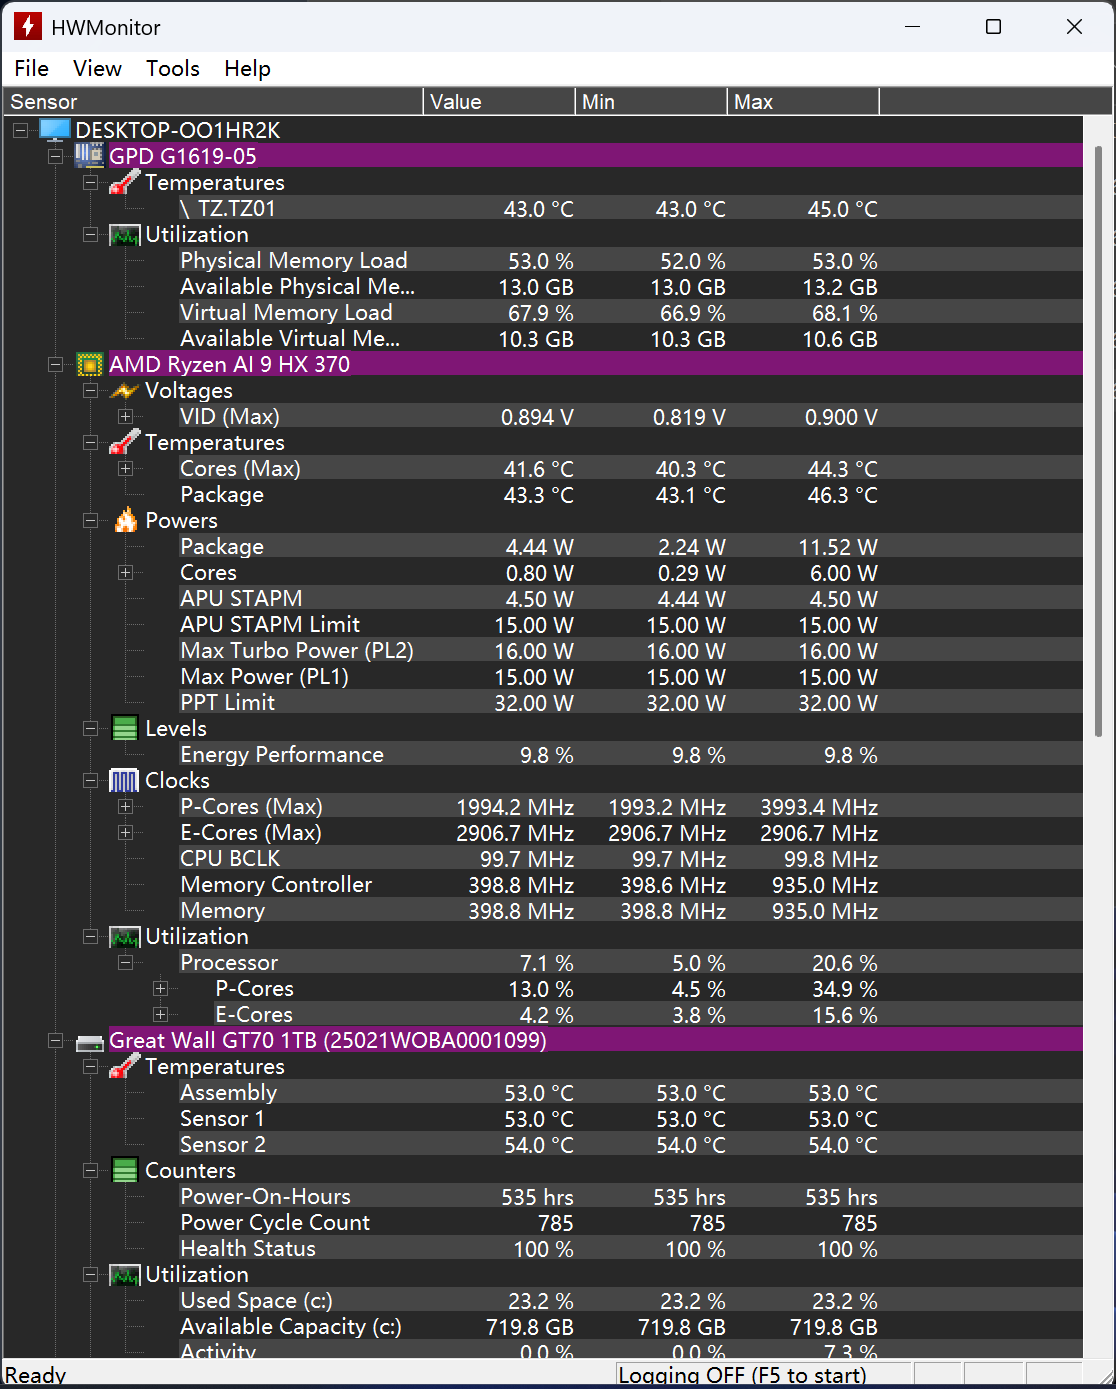Click the Levels green bars icon

[x=125, y=729]
